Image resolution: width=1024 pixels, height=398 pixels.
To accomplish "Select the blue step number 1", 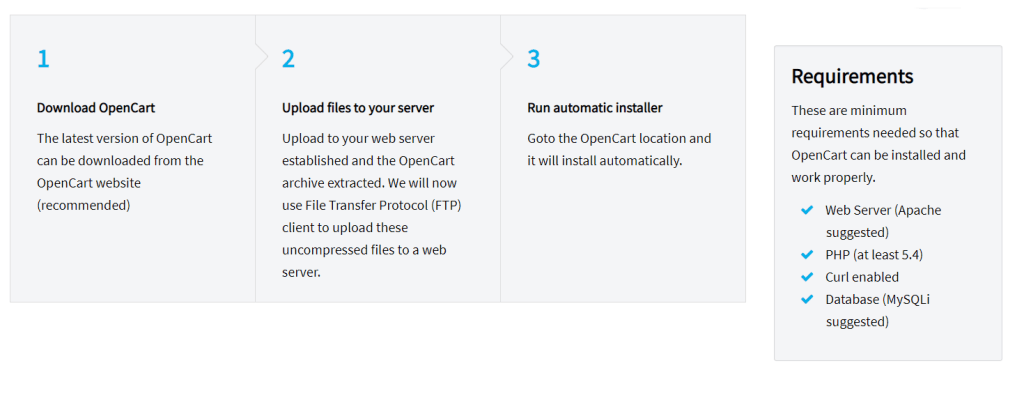I will tap(43, 59).
